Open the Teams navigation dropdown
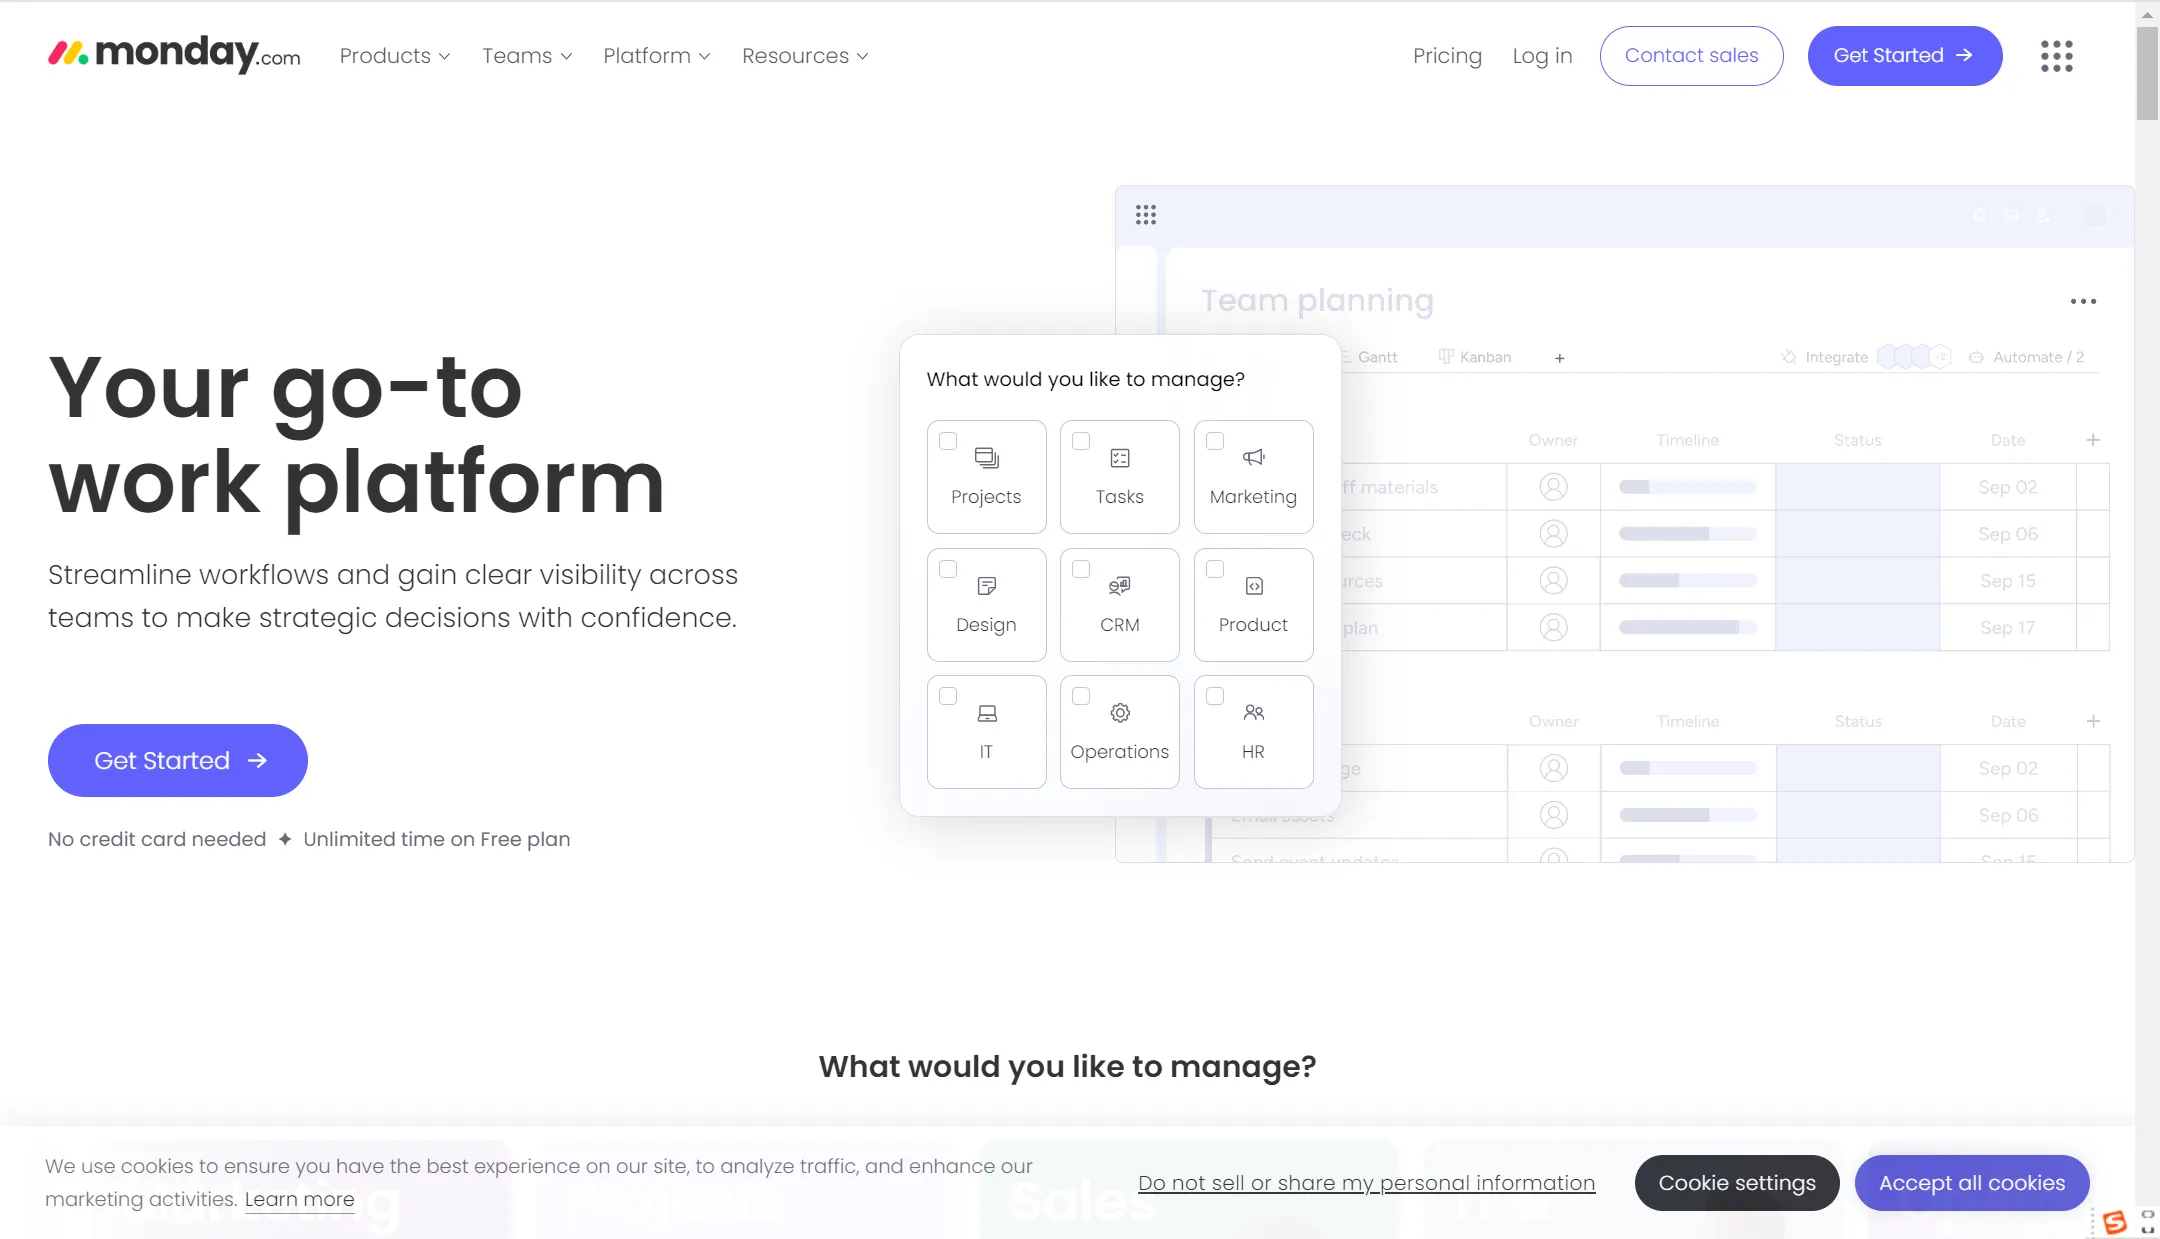 pyautogui.click(x=527, y=55)
